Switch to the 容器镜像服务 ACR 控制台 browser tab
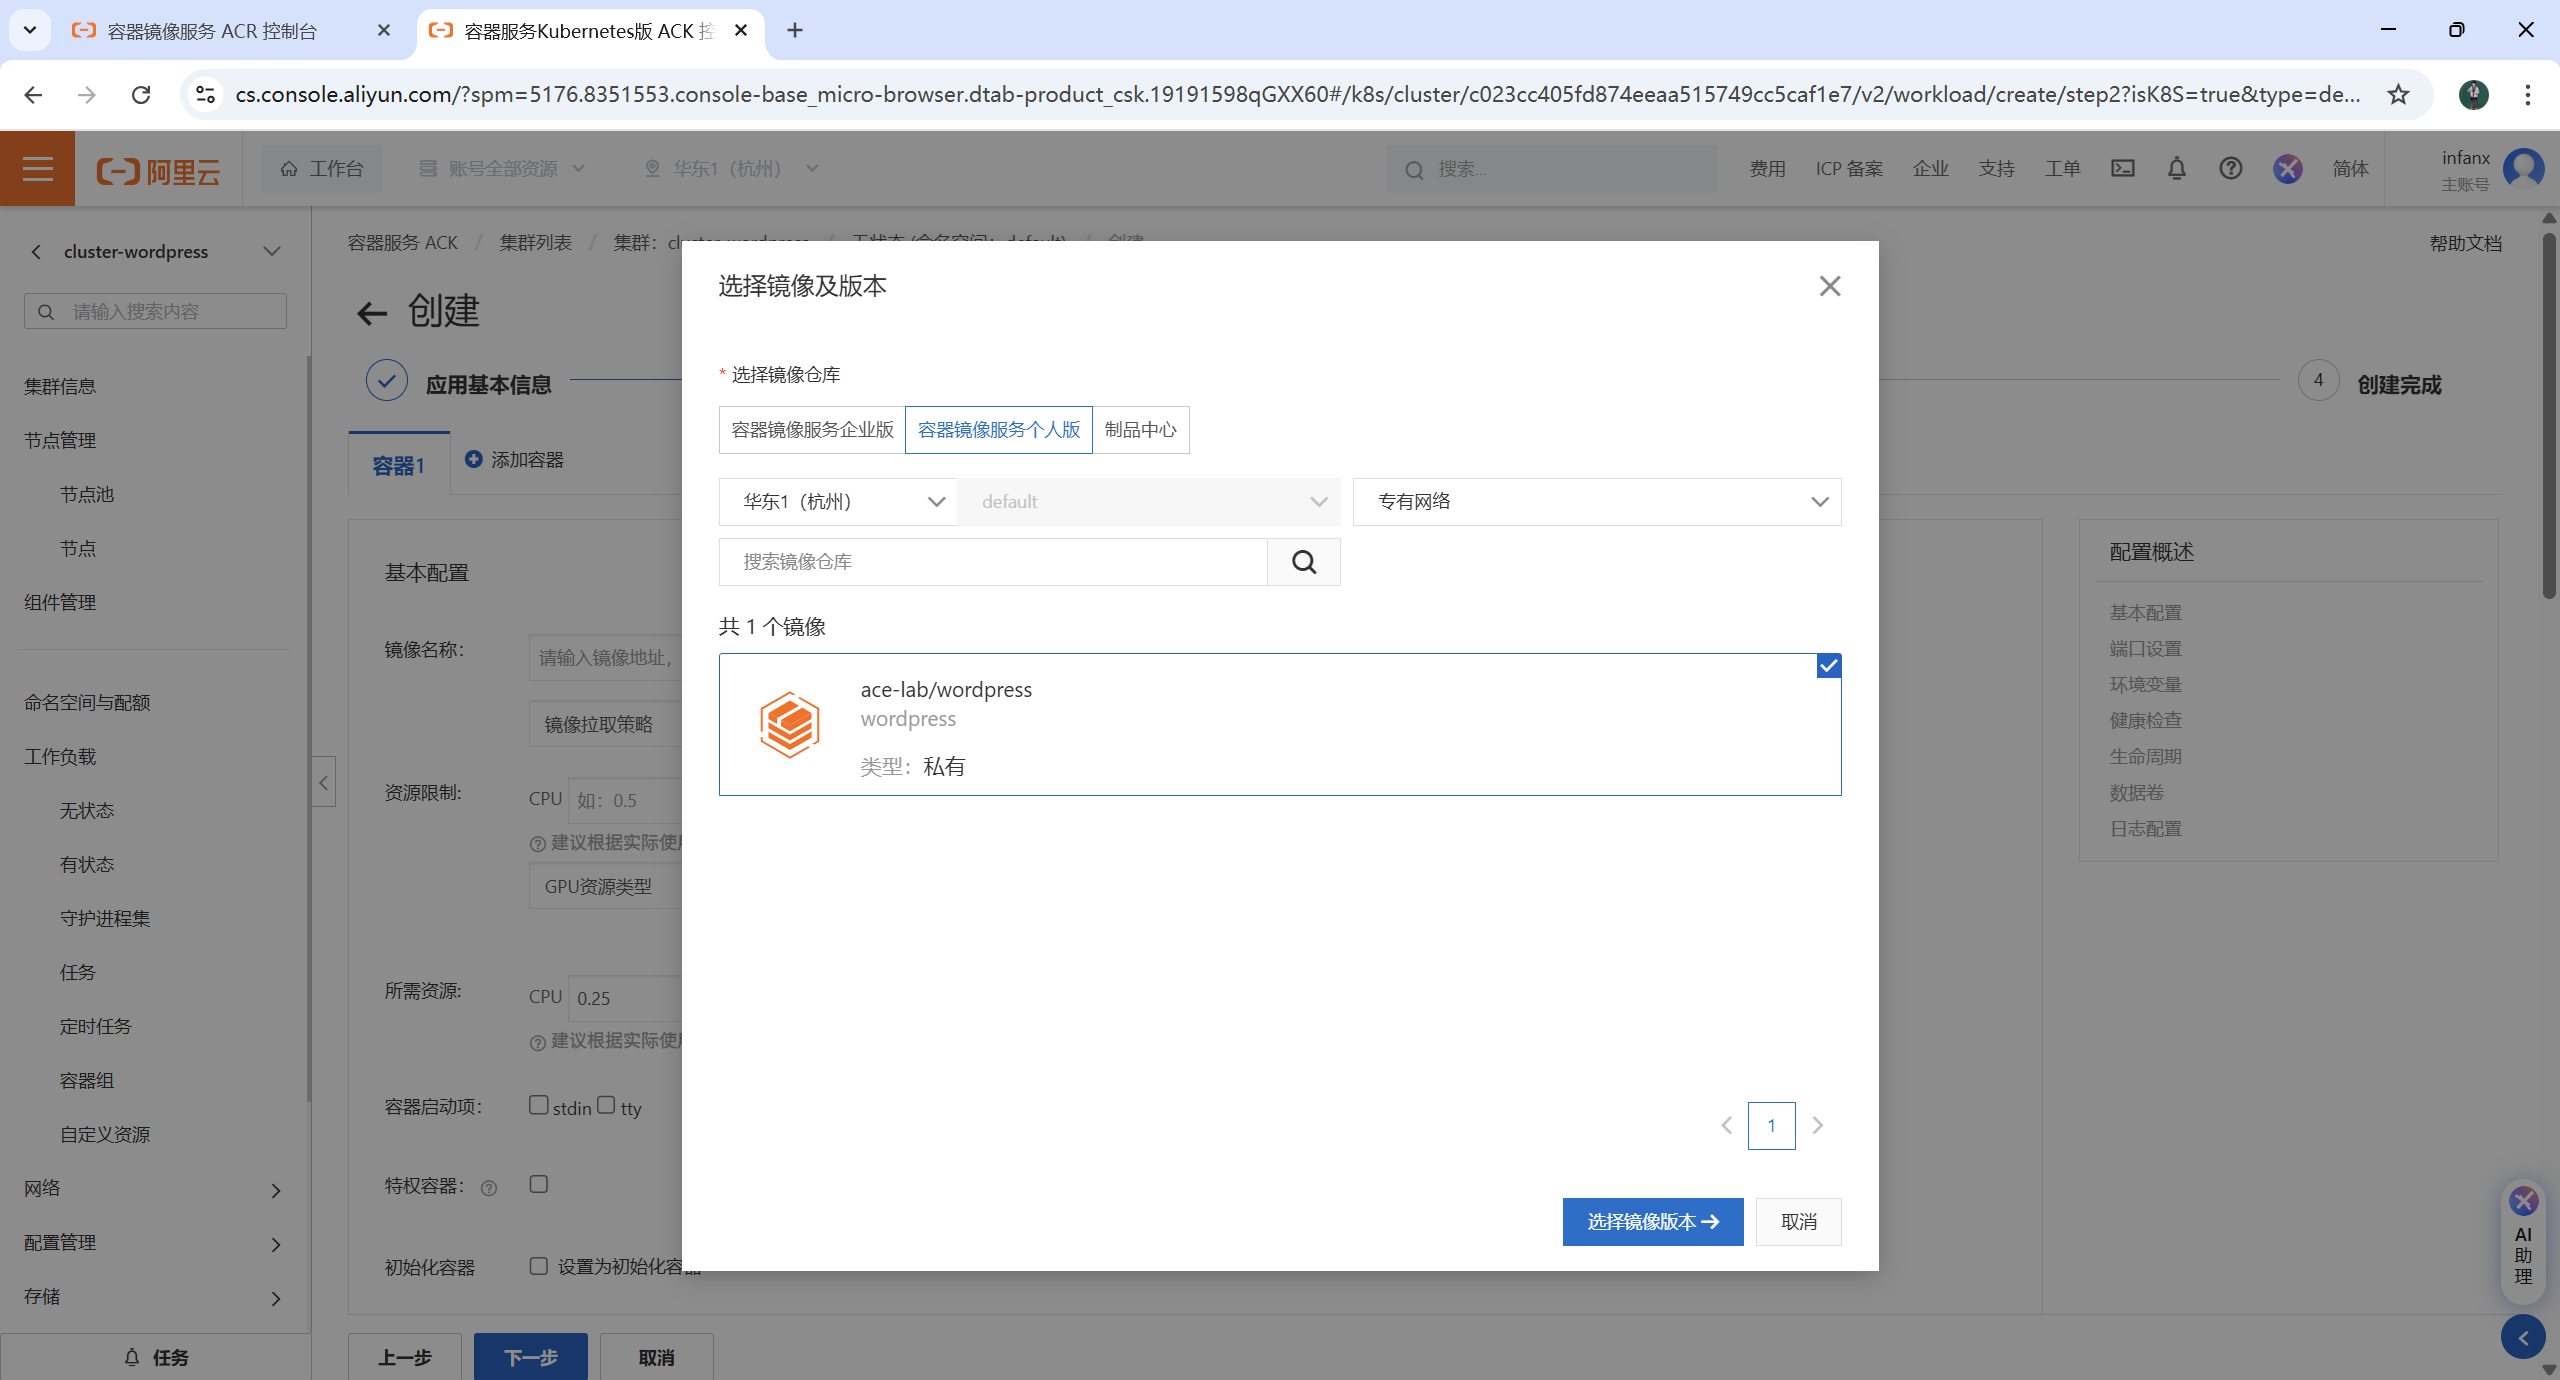The width and height of the screenshot is (2560, 1380). 212,31
